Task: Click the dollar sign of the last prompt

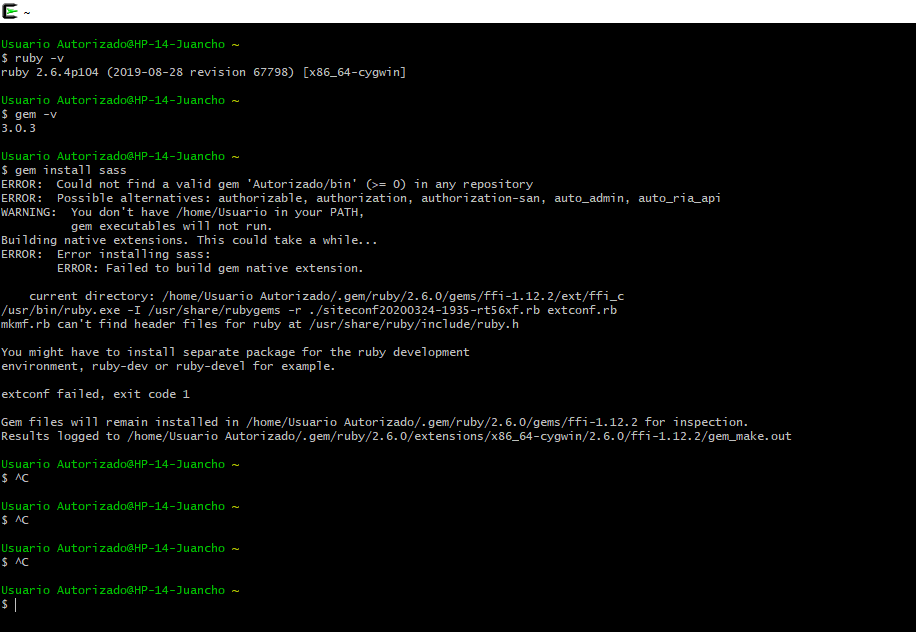Action: (x=4, y=603)
